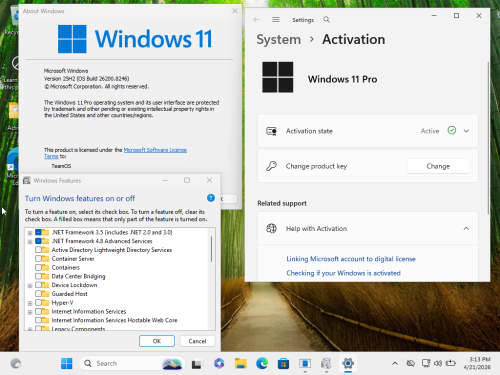
Task: Click the Settings search magnifier icon
Action: [x=327, y=20]
